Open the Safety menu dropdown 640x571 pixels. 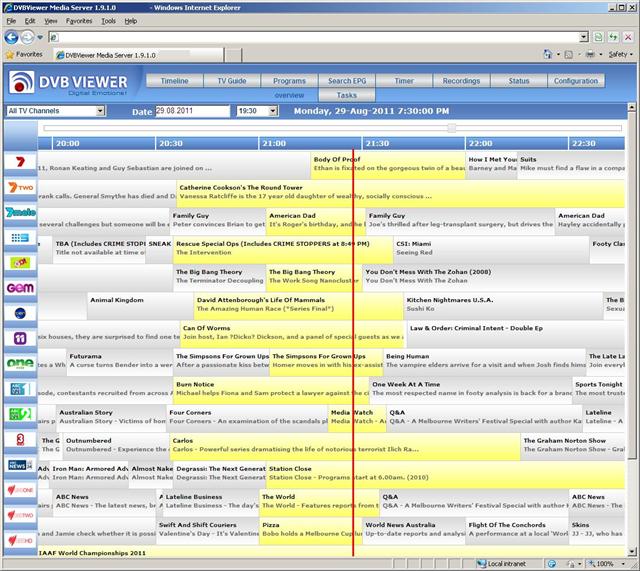620,54
